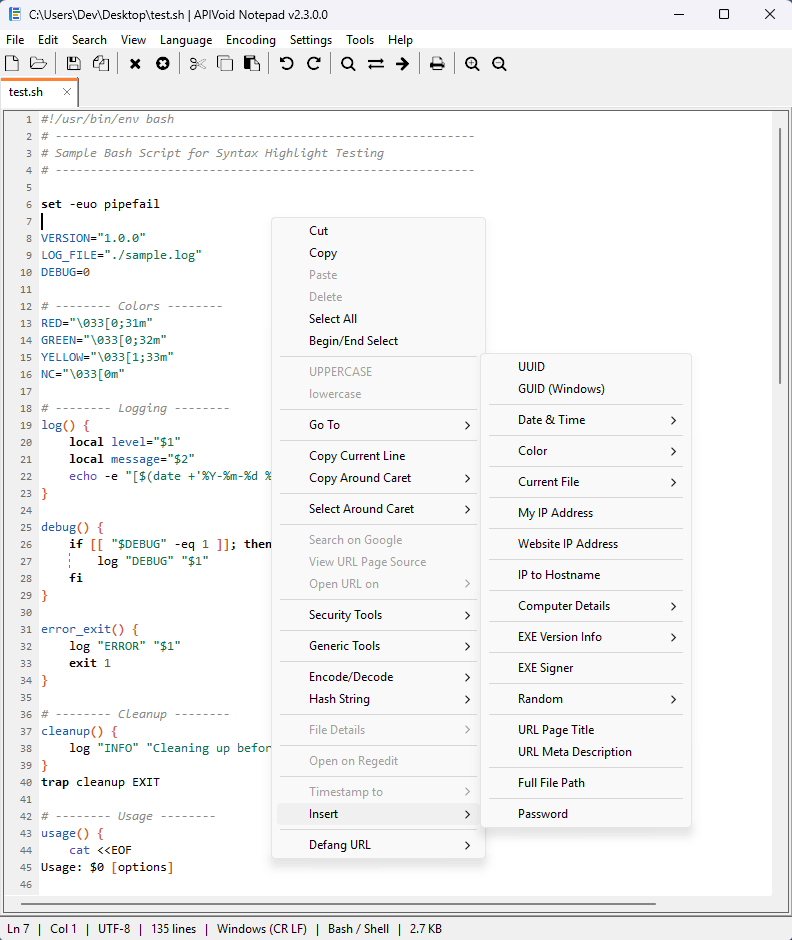Screen dimensions: 792x940
Task: Click the Replace double-arrow icon
Action: (x=376, y=64)
